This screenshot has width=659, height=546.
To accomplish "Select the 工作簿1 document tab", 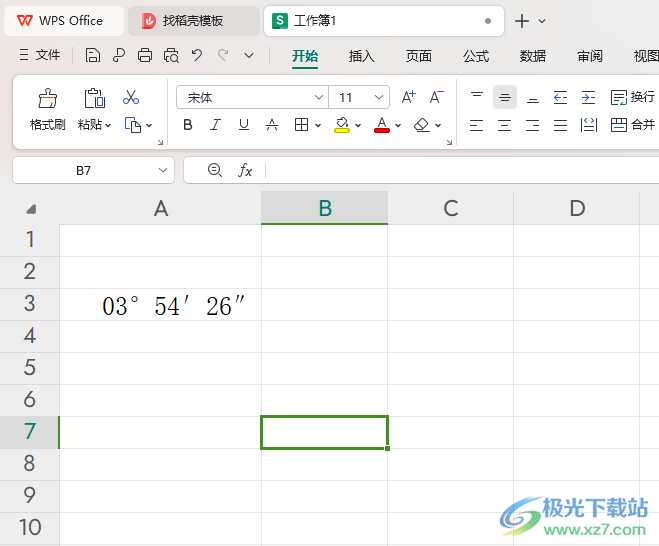I will pos(384,21).
